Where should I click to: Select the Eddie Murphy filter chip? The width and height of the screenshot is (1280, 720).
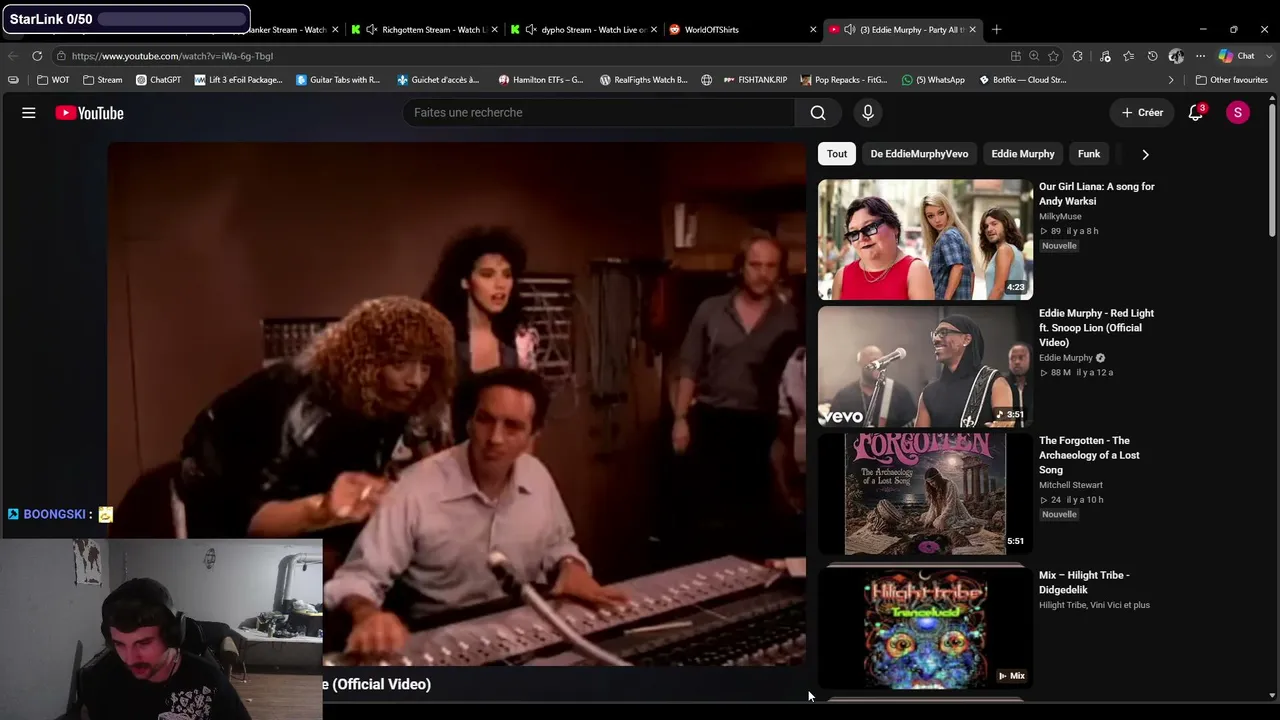click(1023, 154)
